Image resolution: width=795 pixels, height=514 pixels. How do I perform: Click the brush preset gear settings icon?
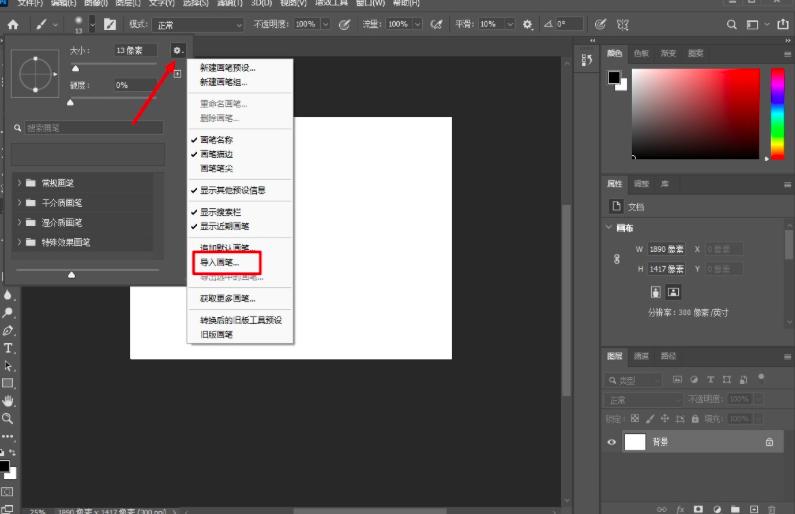[x=177, y=49]
